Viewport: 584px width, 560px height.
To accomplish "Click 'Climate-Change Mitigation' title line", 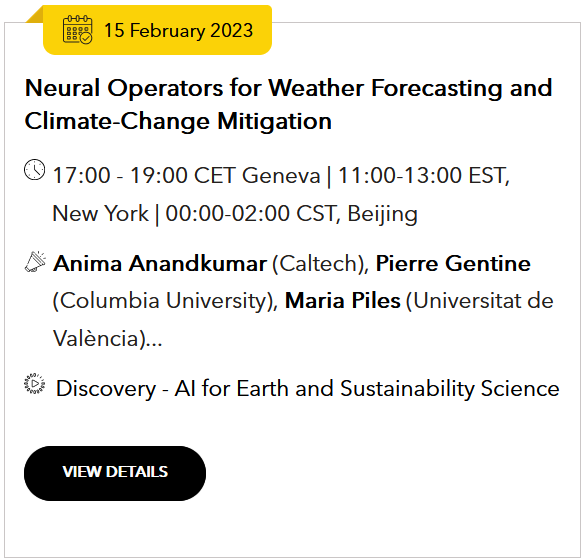I will (x=178, y=122).
